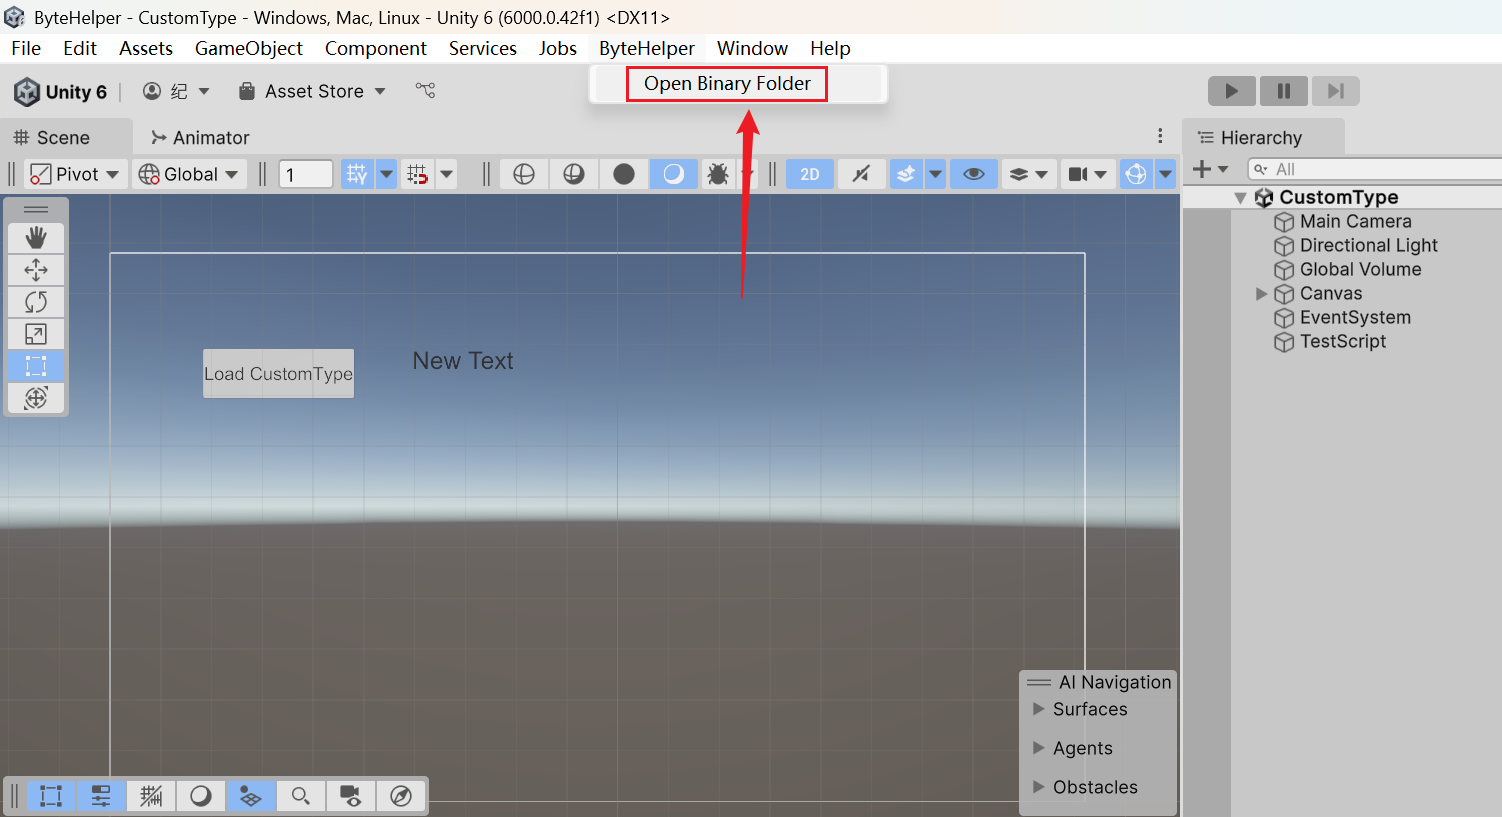Click the Pause button
The width and height of the screenshot is (1502, 817).
point(1284,91)
